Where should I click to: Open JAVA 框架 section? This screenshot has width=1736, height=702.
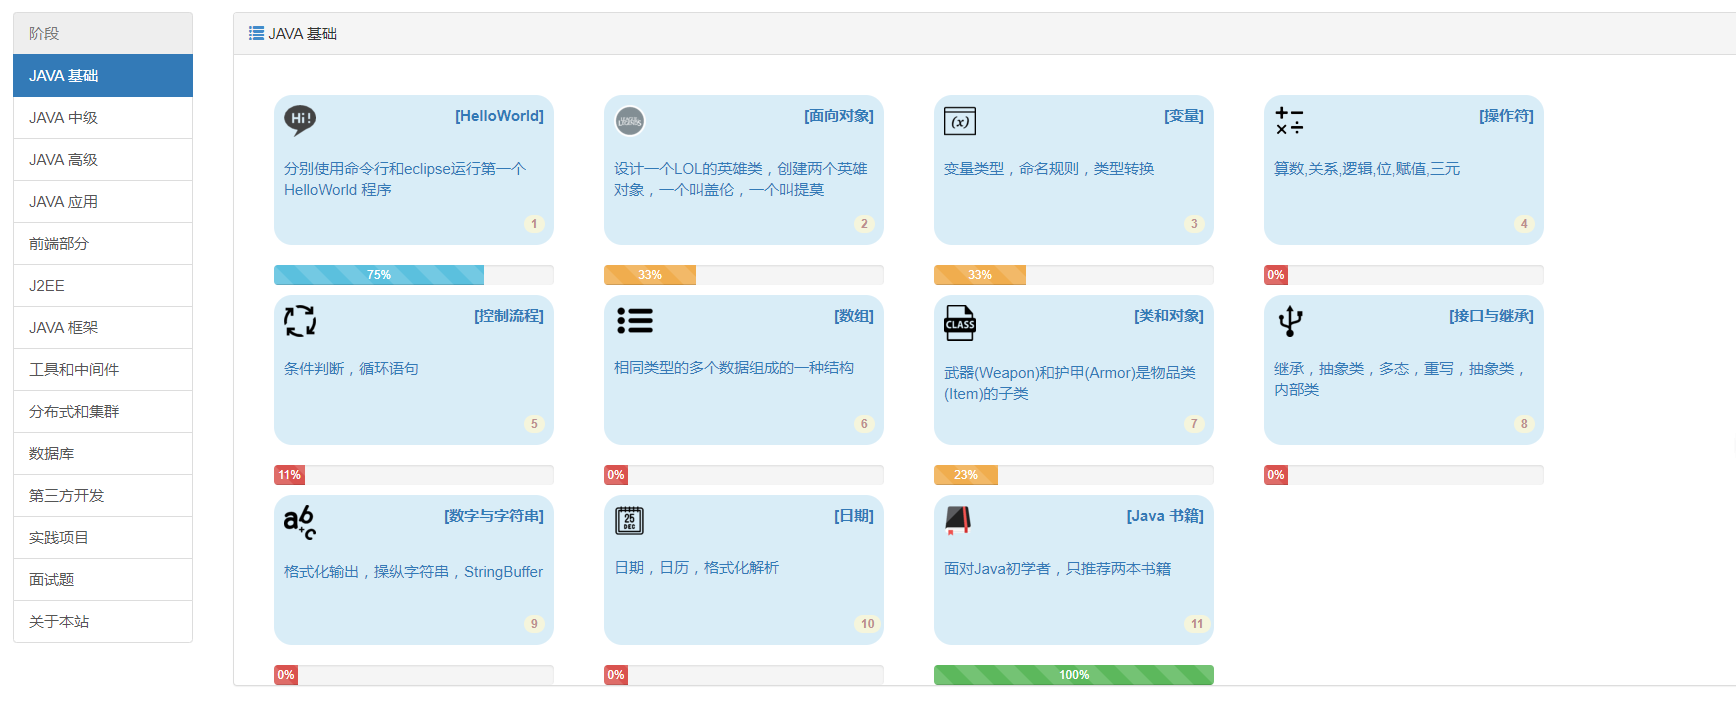click(x=103, y=328)
